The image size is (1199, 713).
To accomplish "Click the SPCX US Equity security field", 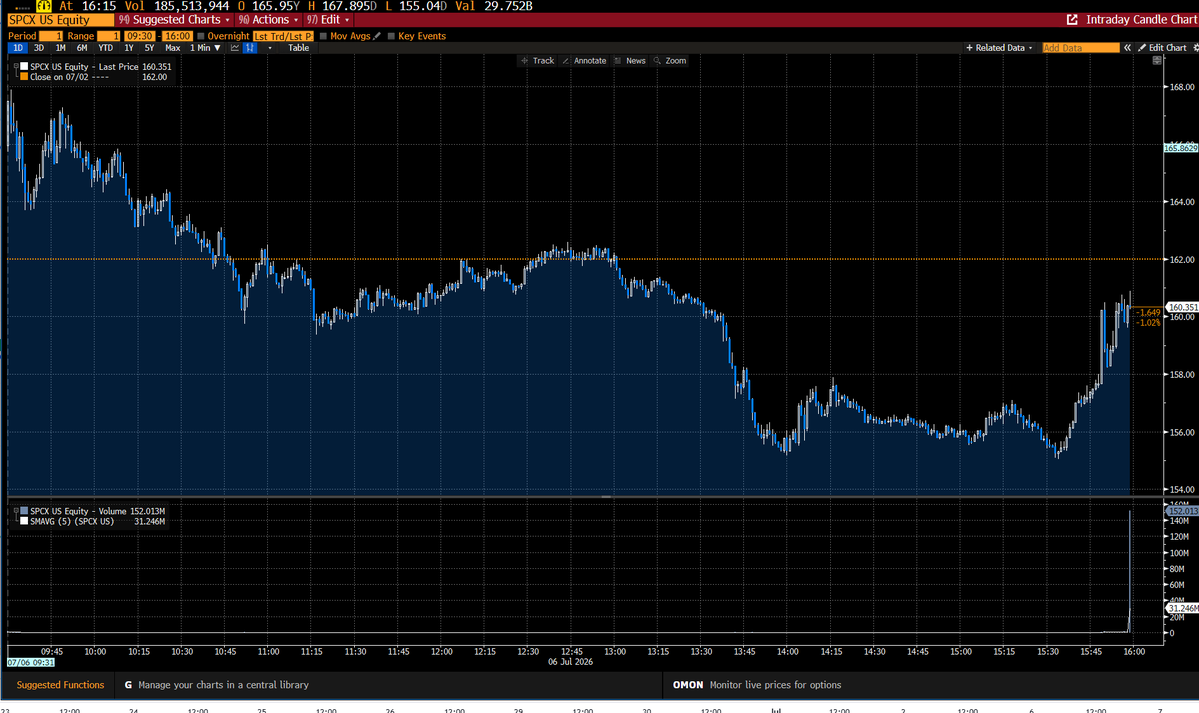I will (60, 20).
